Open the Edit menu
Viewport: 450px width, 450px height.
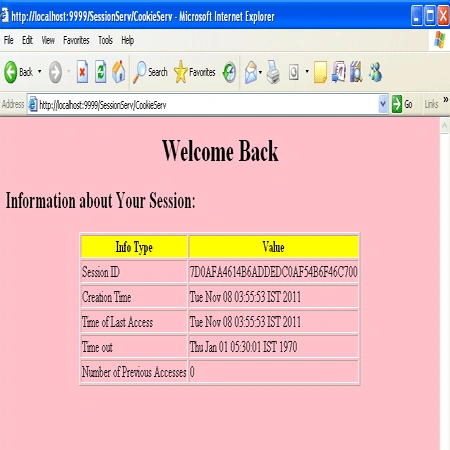point(27,40)
